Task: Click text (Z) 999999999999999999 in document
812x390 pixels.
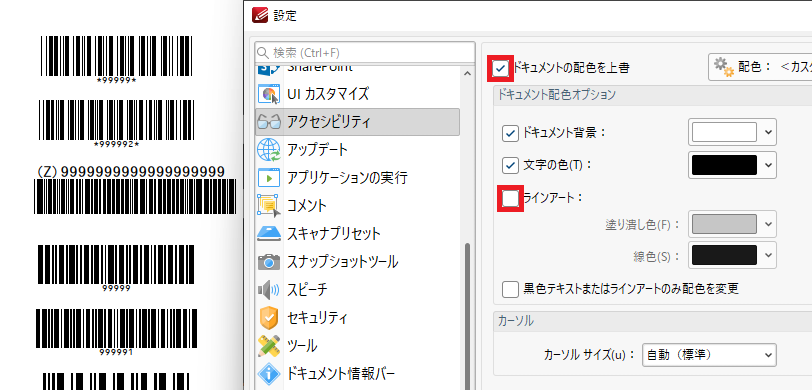Action: point(131,172)
